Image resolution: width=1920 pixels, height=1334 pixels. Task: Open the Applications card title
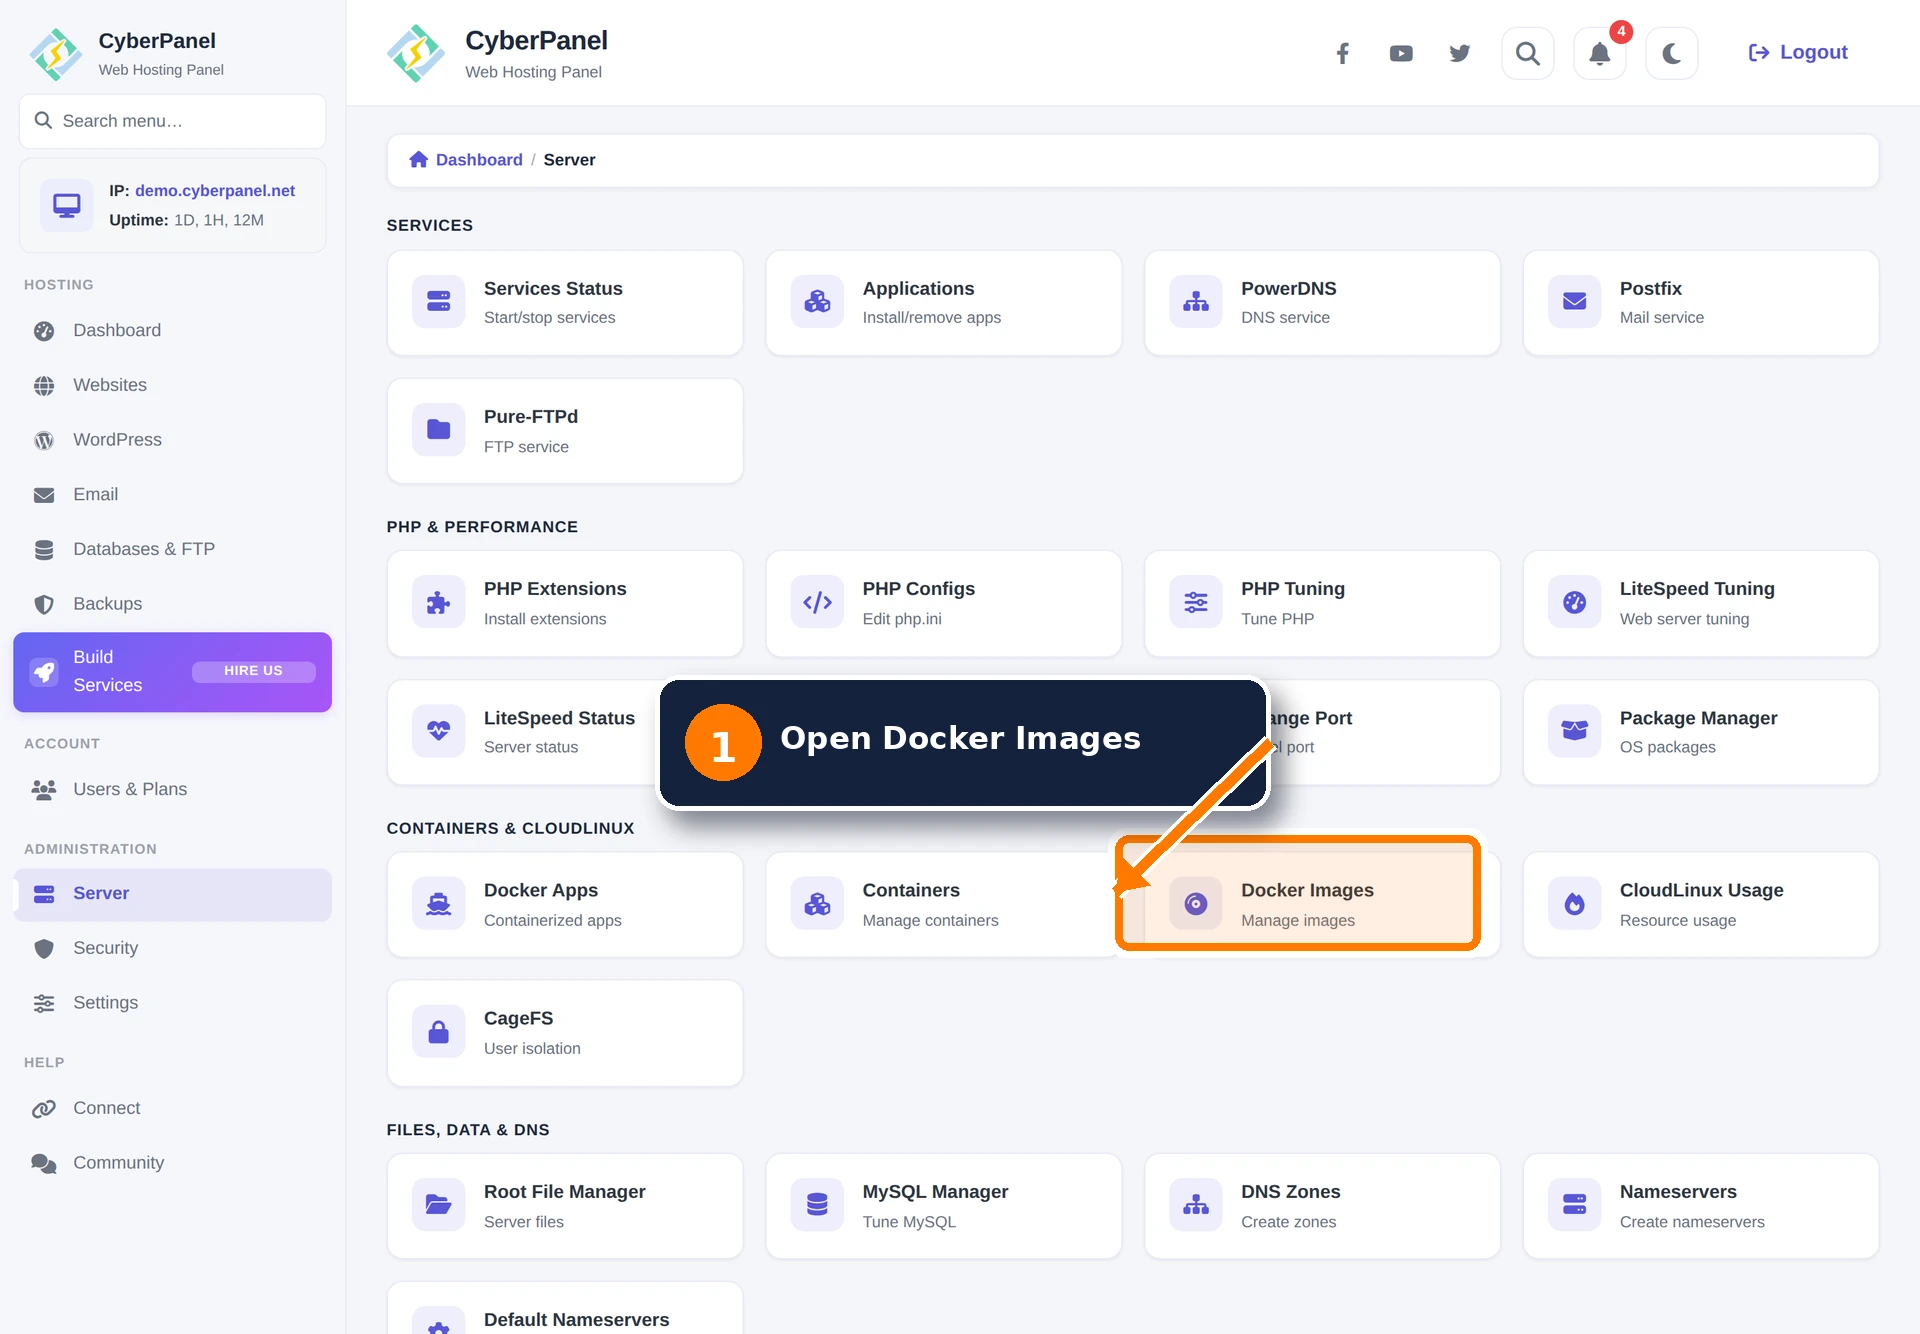(x=918, y=289)
